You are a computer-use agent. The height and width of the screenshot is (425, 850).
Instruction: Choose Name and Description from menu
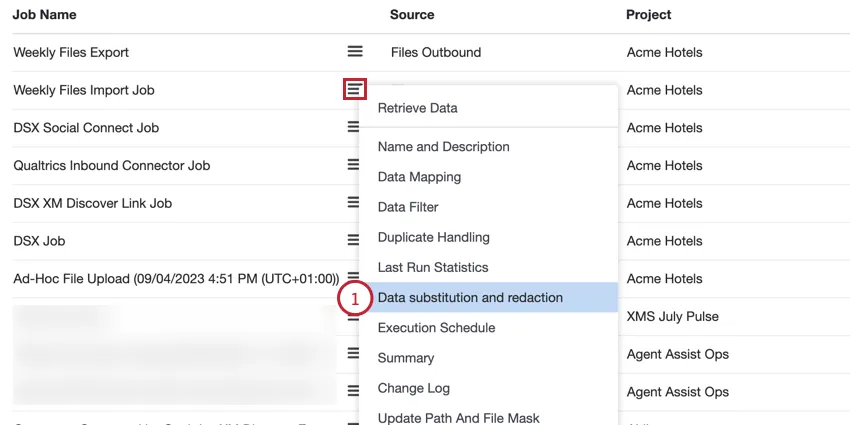pyautogui.click(x=444, y=147)
